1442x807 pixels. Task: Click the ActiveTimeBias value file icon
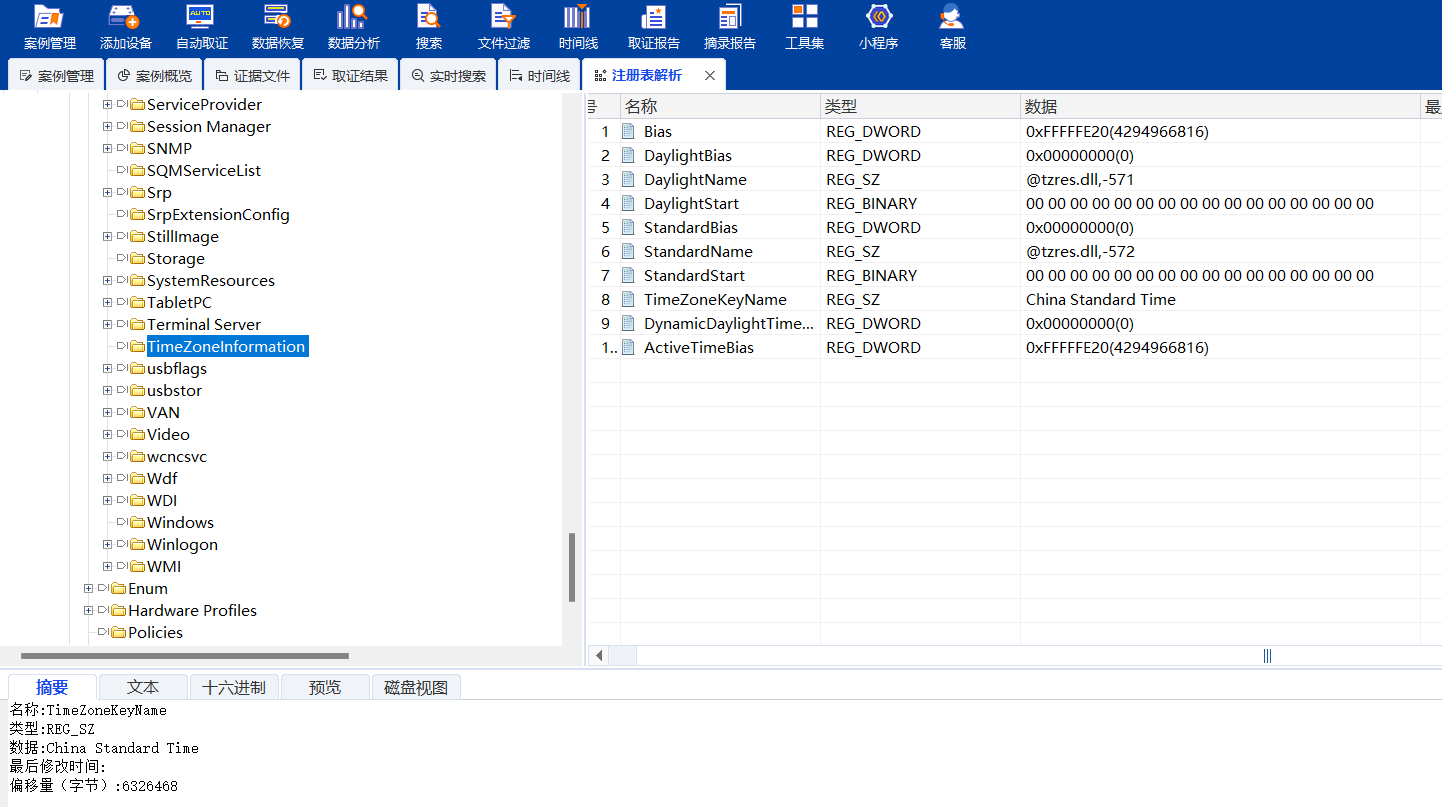629,348
